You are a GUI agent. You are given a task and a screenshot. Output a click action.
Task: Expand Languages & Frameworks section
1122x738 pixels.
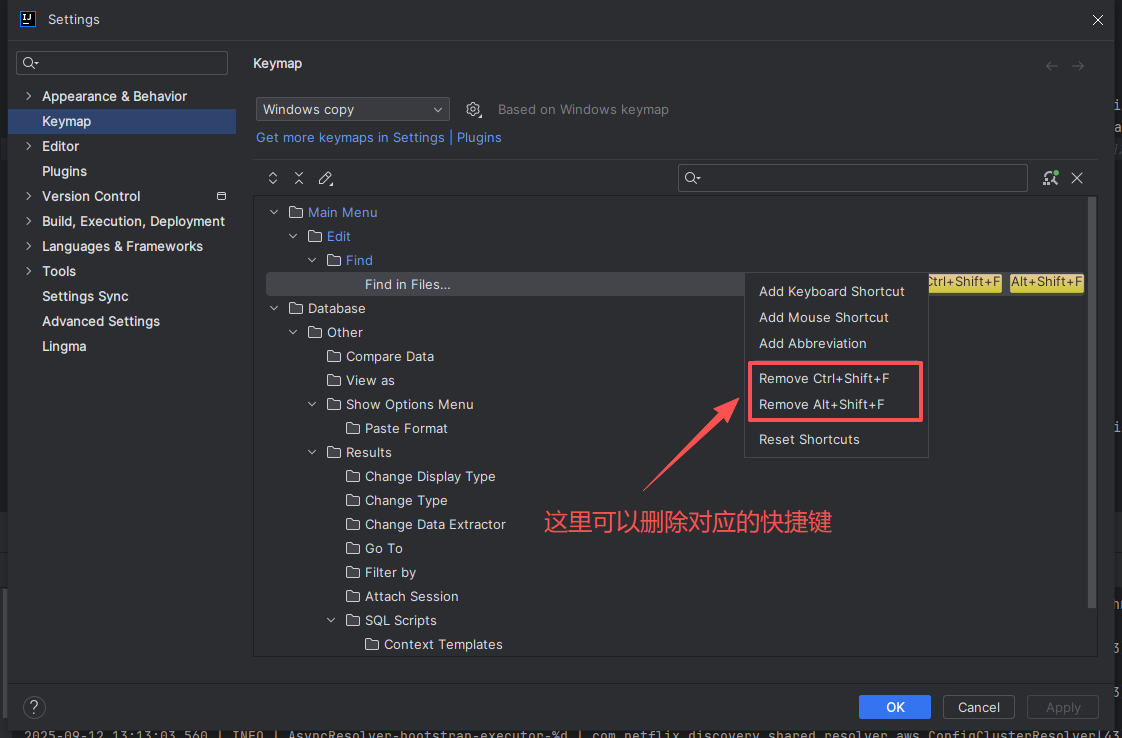pos(29,246)
